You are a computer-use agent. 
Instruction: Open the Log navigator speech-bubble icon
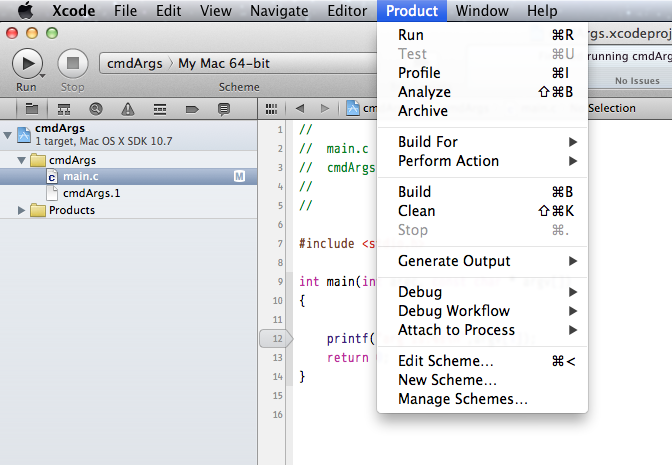(x=224, y=109)
